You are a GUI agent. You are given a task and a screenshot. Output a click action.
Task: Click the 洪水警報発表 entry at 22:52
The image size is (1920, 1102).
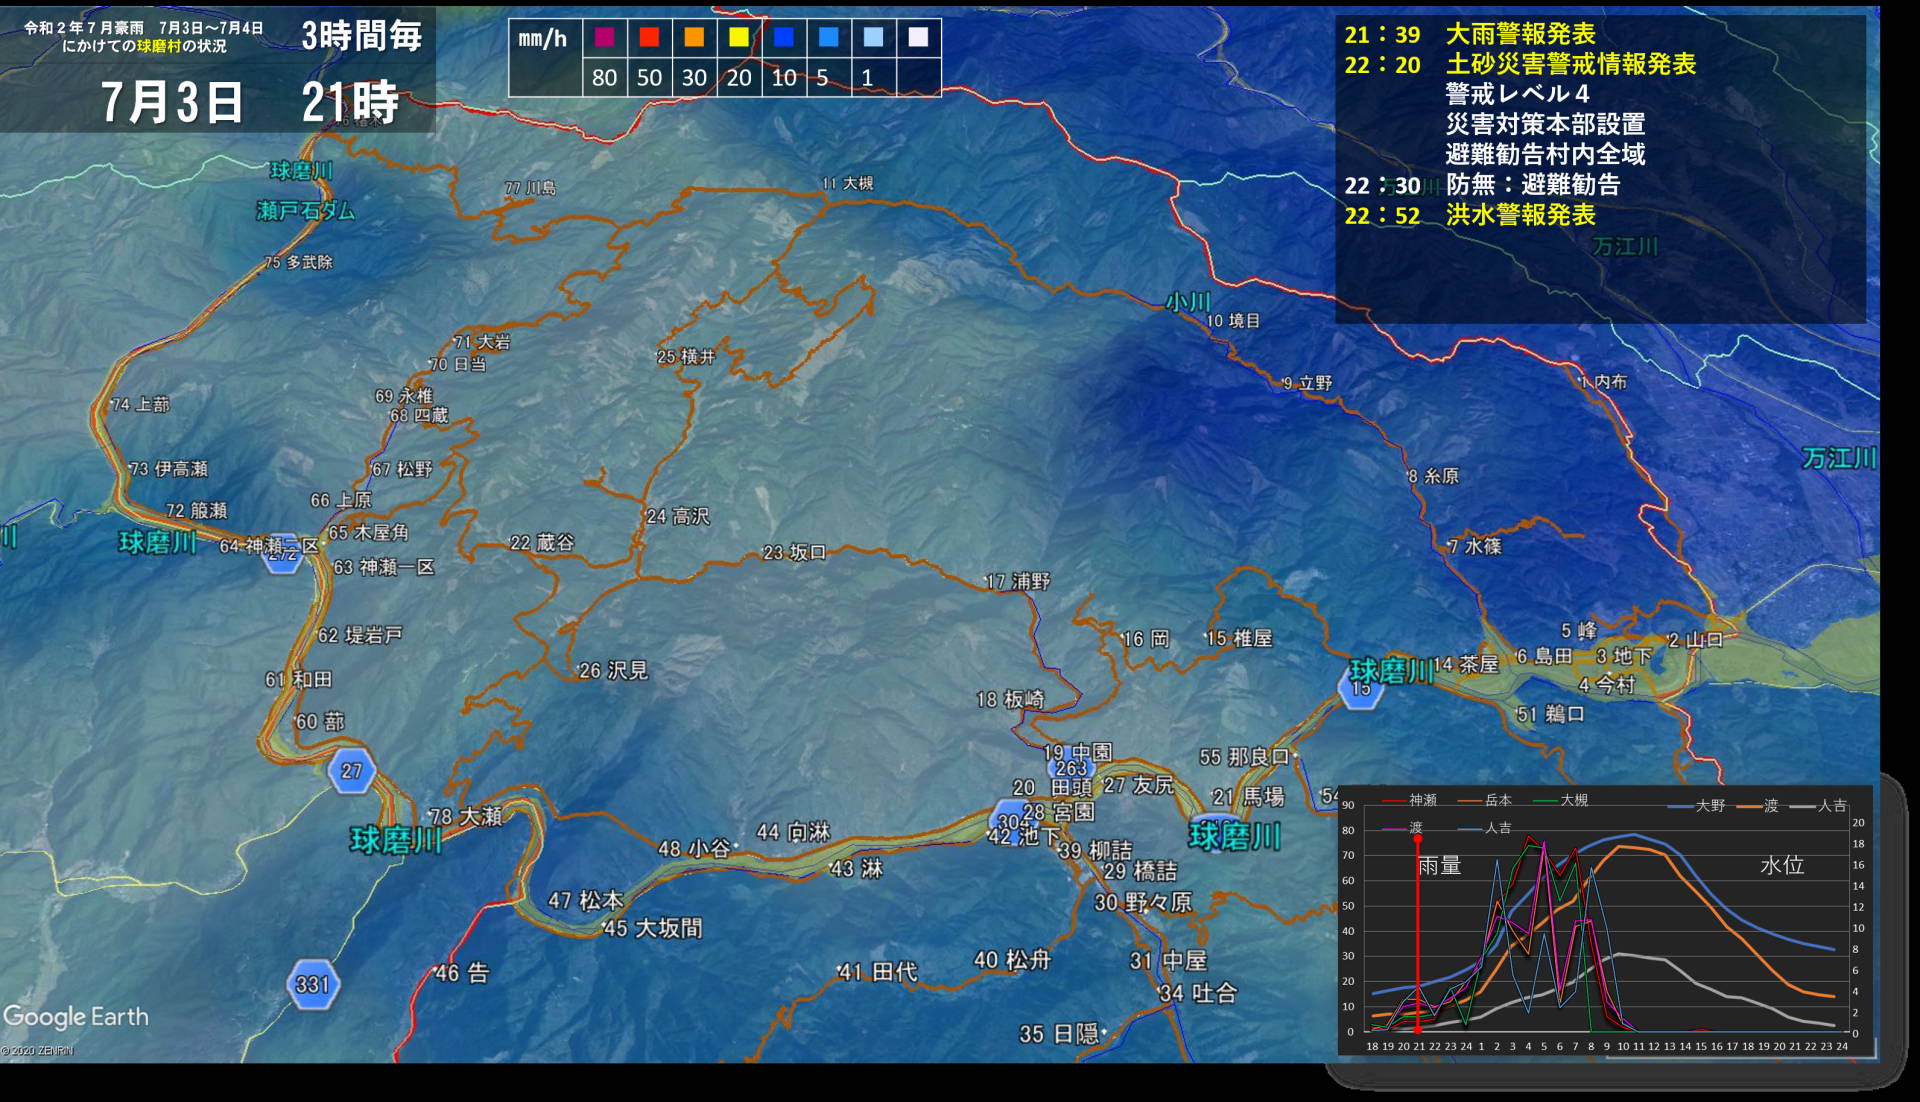pyautogui.click(x=1520, y=215)
